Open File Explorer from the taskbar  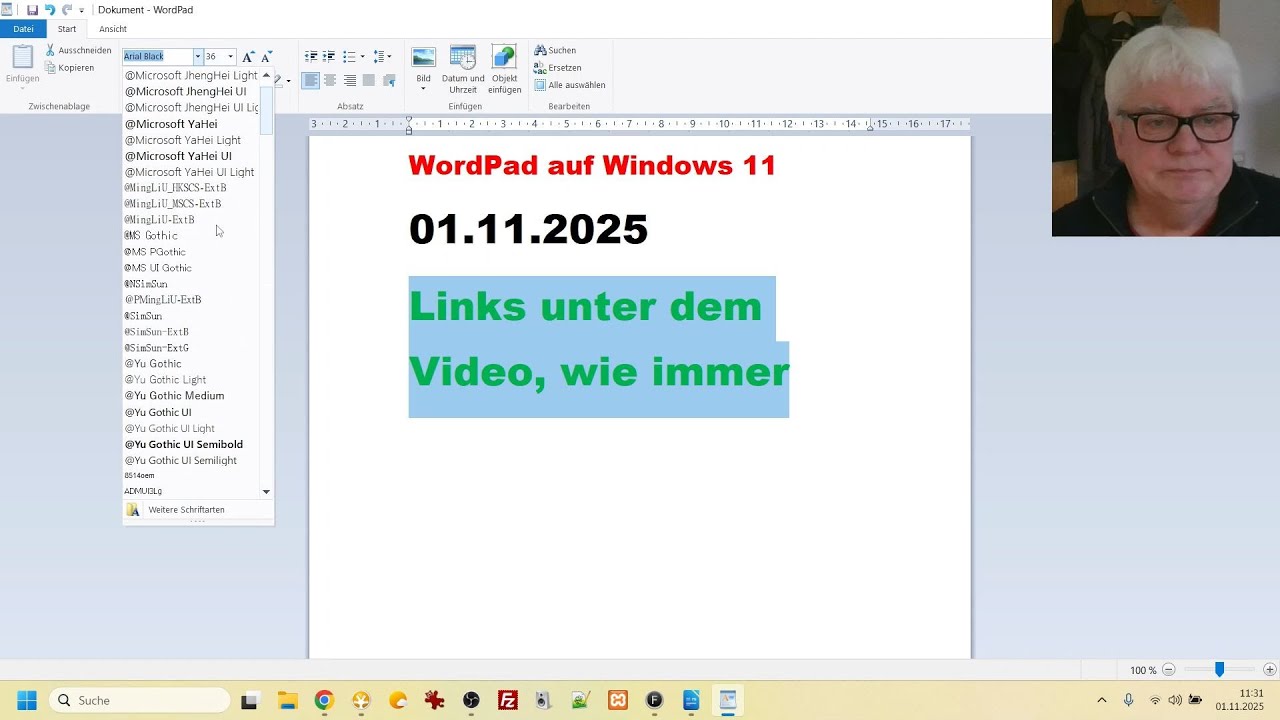coord(287,700)
